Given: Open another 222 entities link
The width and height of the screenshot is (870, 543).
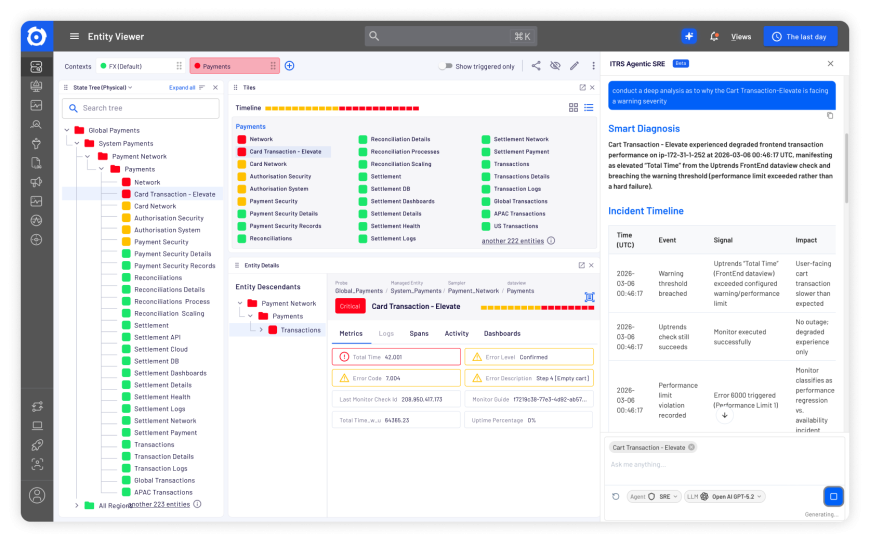Looking at the screenshot, I should tap(513, 241).
